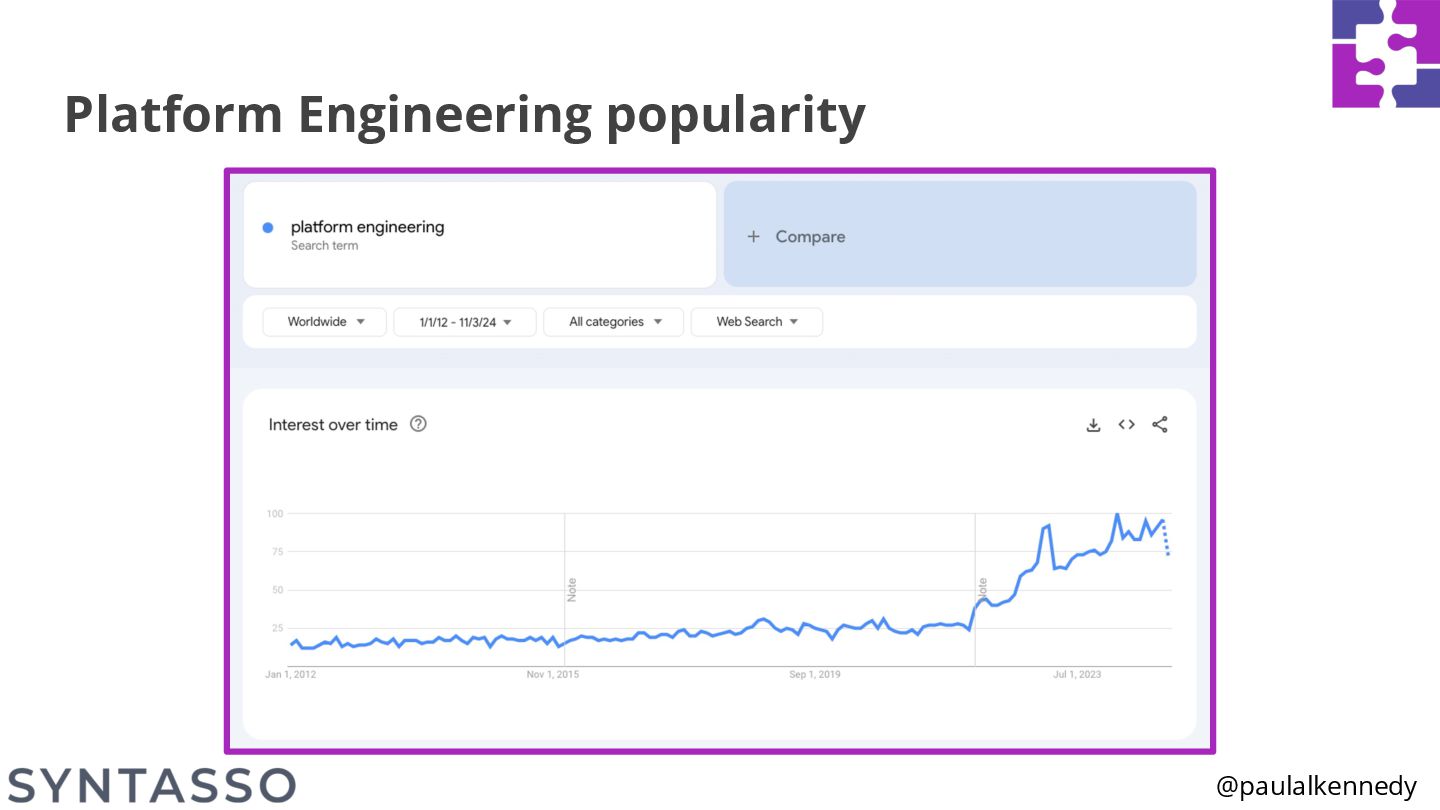Open the Web Search type dropdown

click(x=756, y=322)
